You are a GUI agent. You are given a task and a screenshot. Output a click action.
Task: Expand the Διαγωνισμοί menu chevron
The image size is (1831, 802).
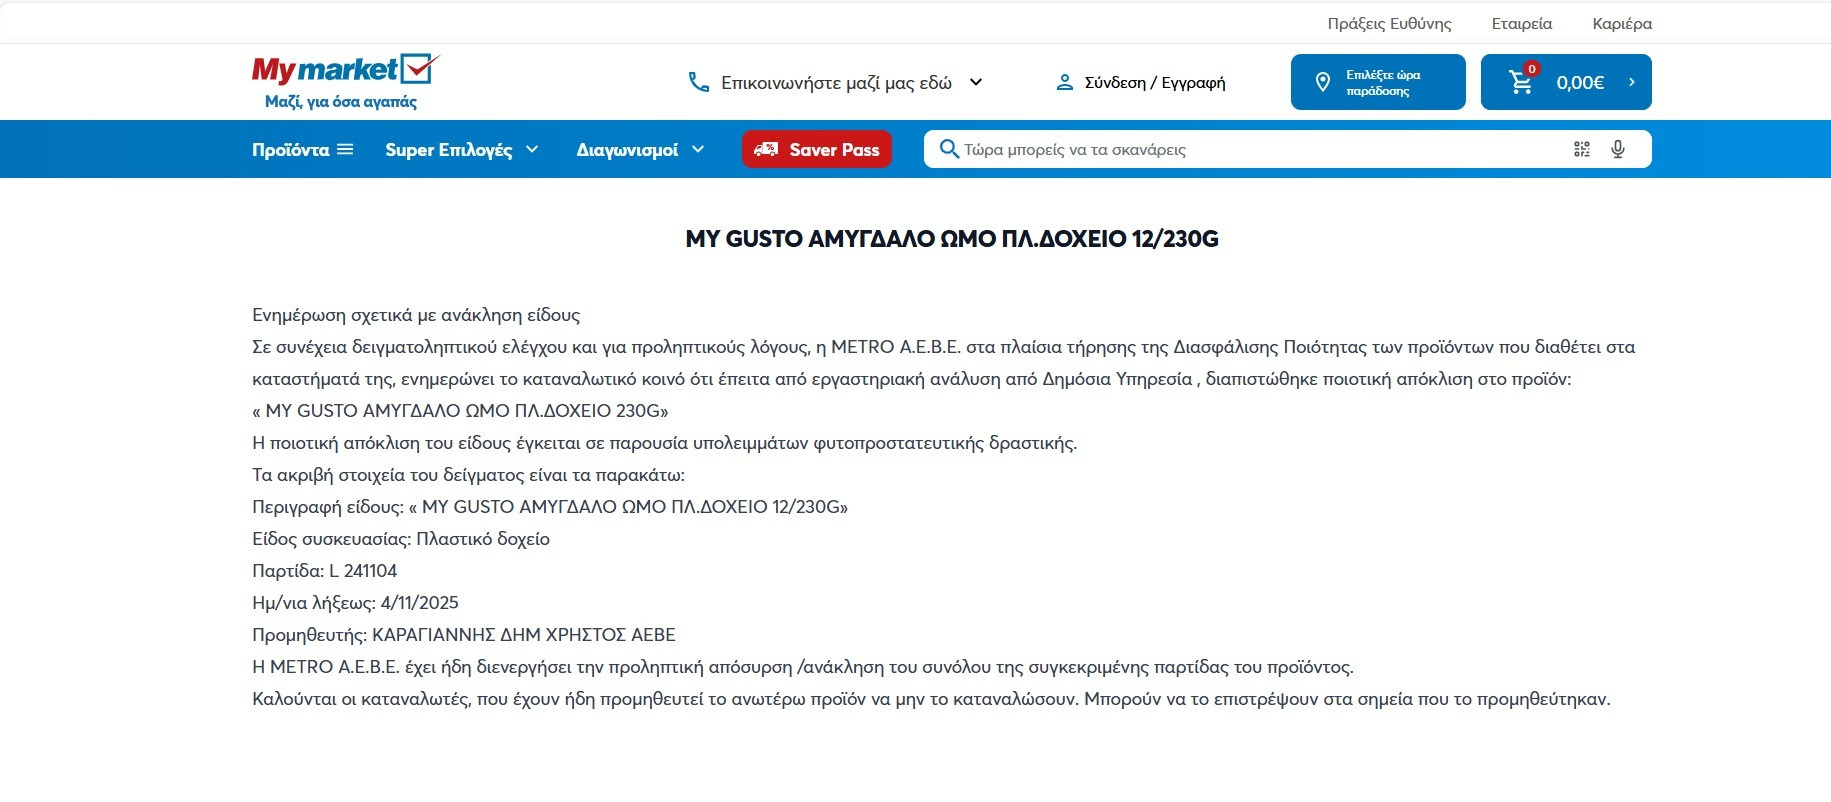point(698,149)
